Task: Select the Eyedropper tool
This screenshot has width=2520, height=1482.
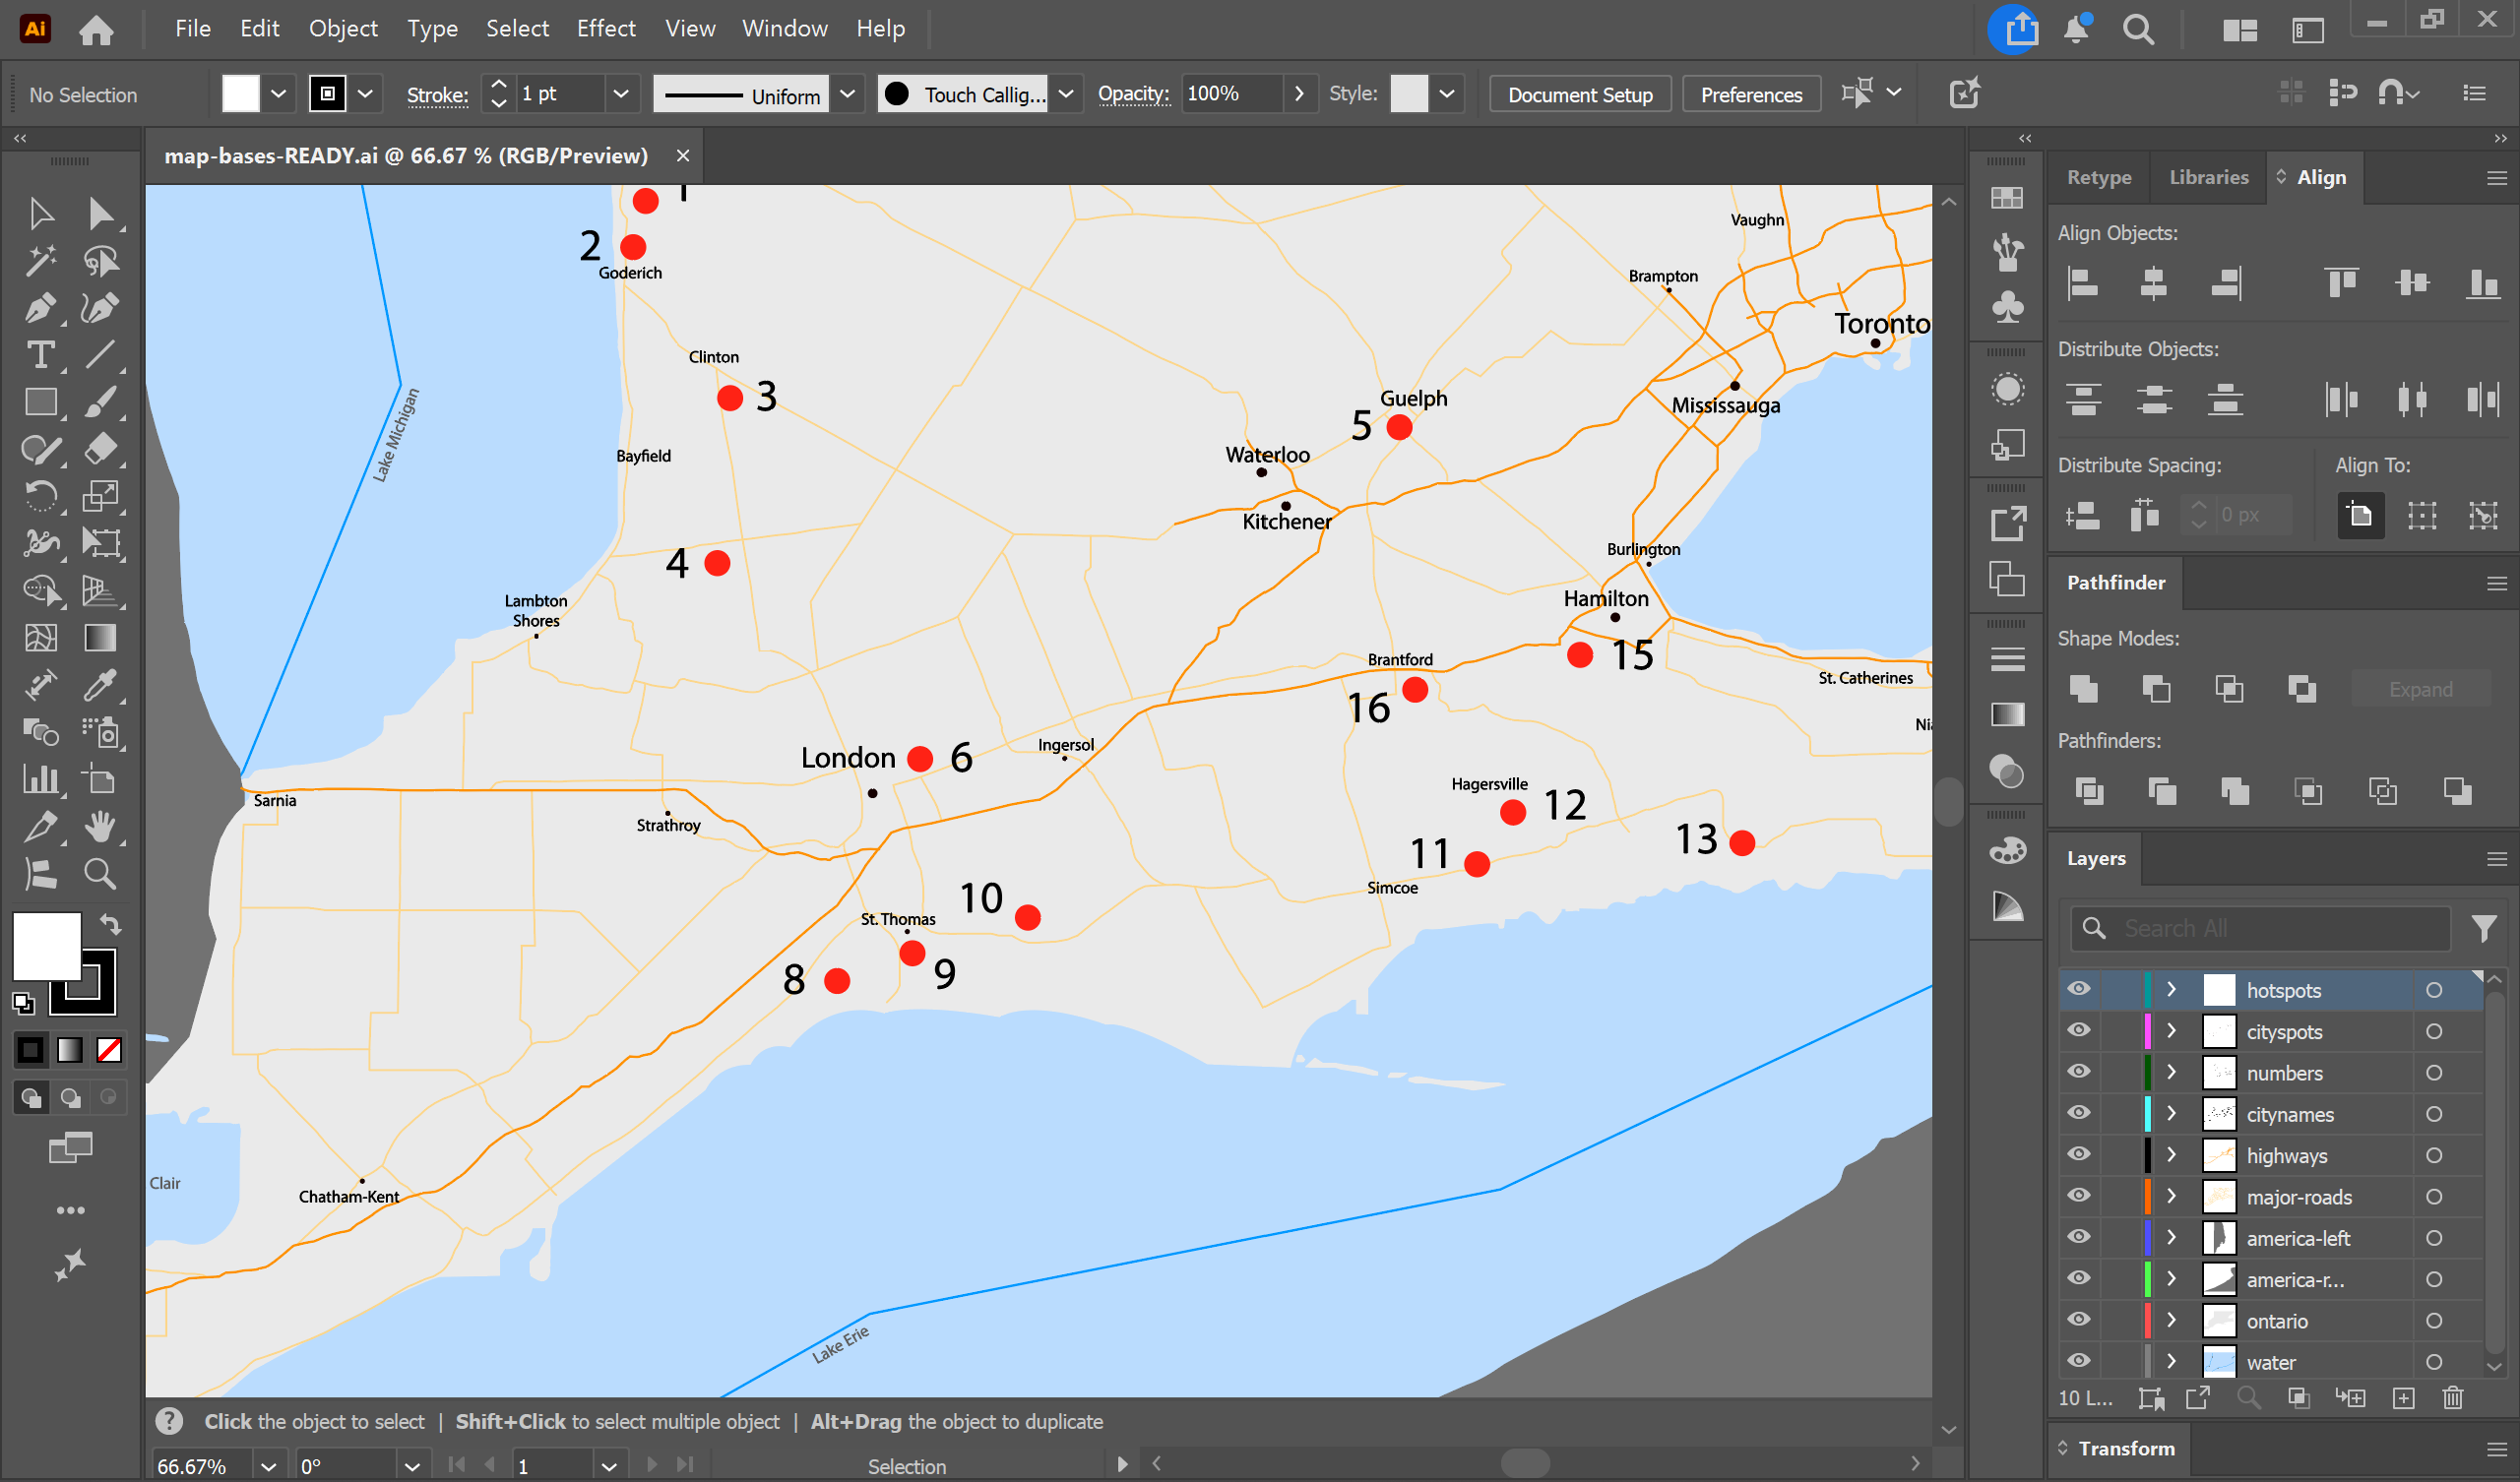Action: tap(99, 685)
